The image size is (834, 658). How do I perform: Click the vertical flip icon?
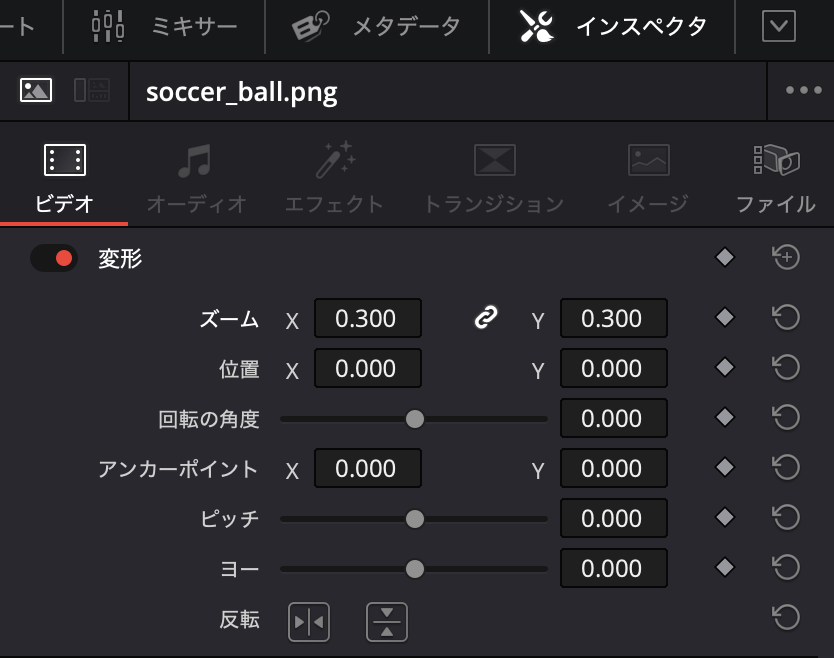(x=386, y=621)
